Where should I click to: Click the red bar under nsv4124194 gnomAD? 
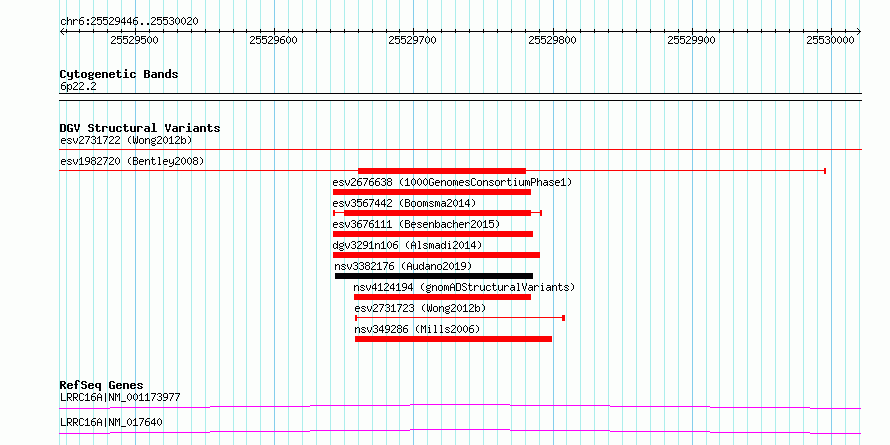tap(442, 297)
